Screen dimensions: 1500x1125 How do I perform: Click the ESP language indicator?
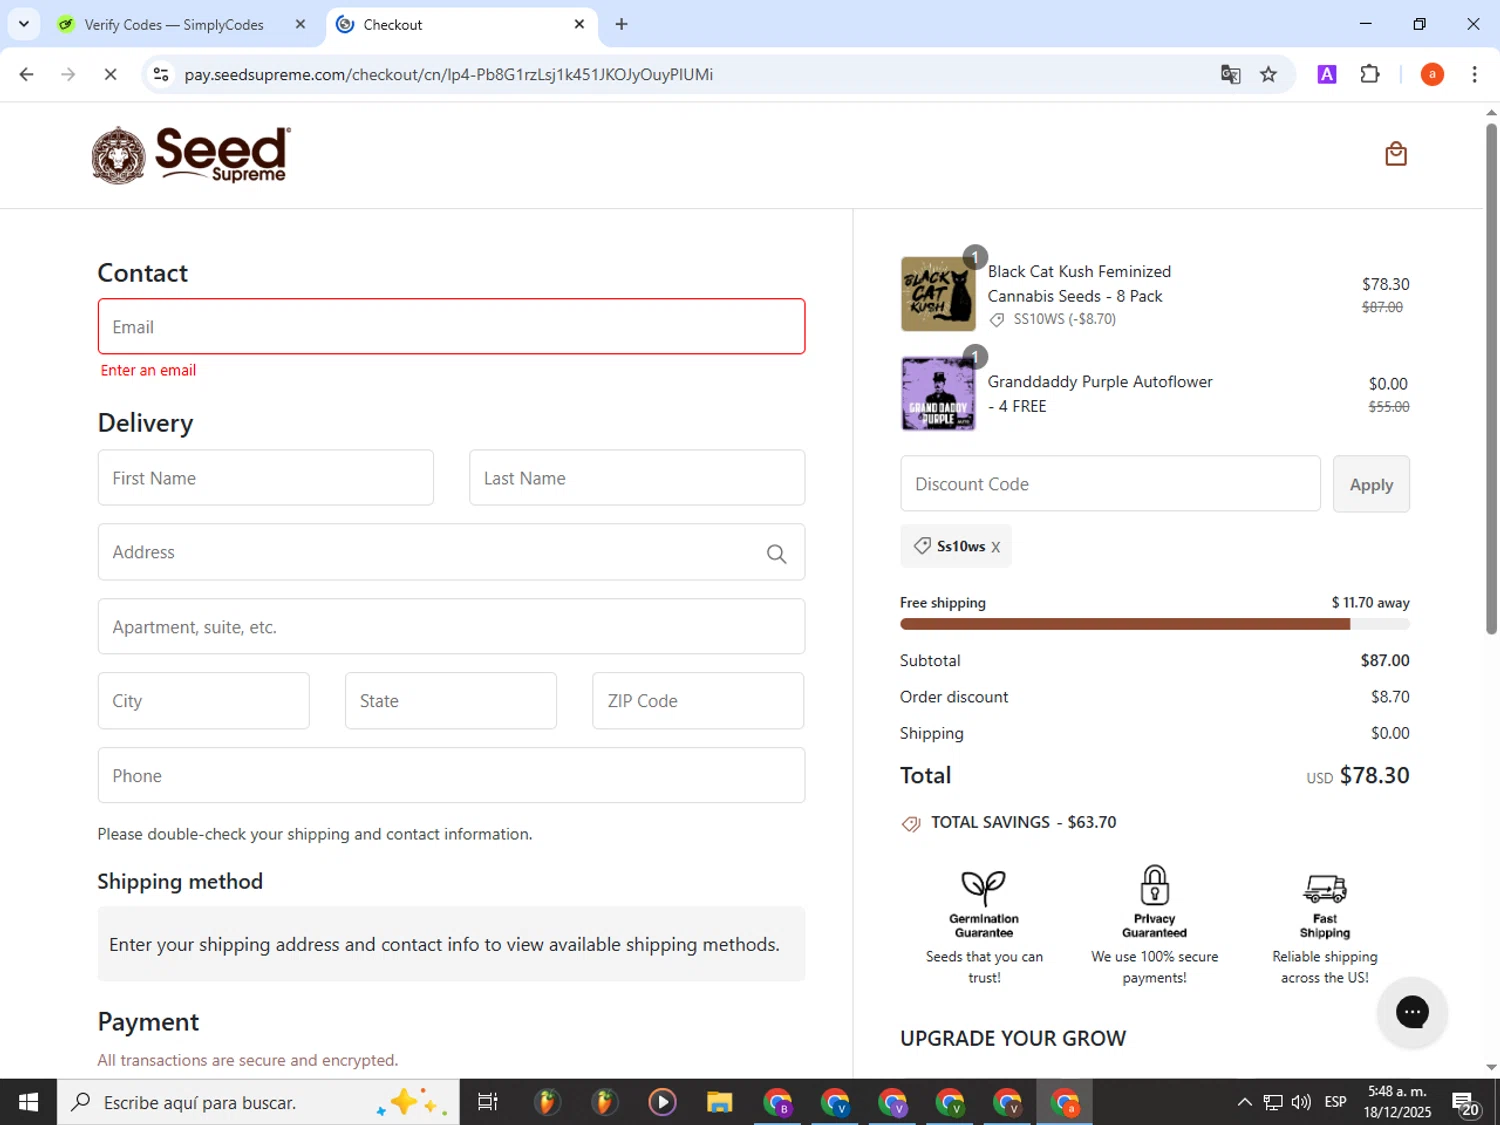[1335, 1102]
